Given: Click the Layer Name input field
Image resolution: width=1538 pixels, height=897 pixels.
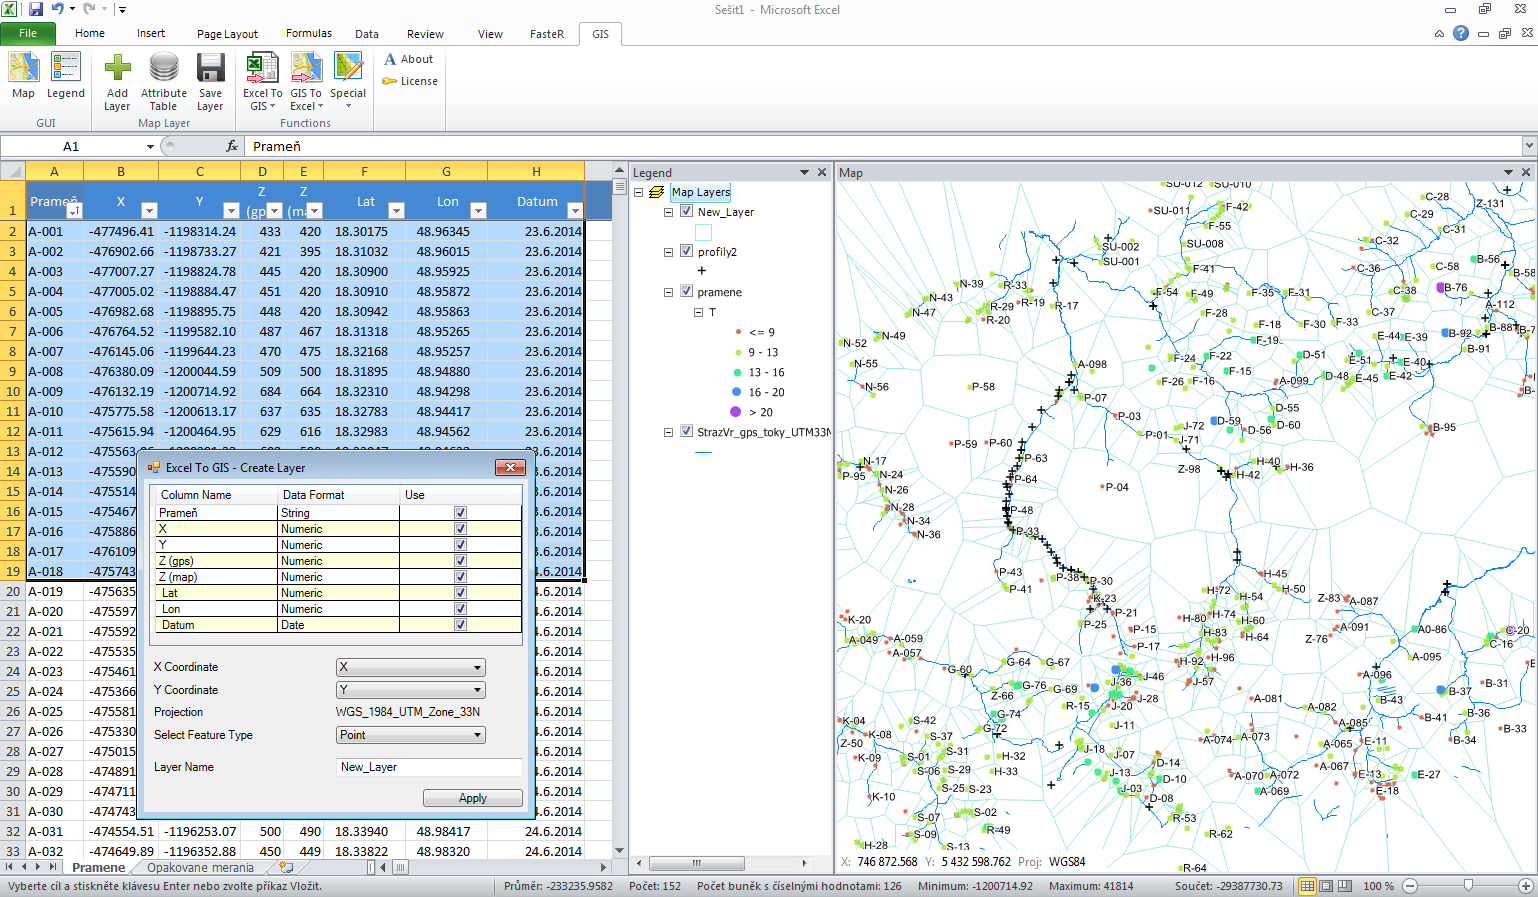Looking at the screenshot, I should (430, 767).
